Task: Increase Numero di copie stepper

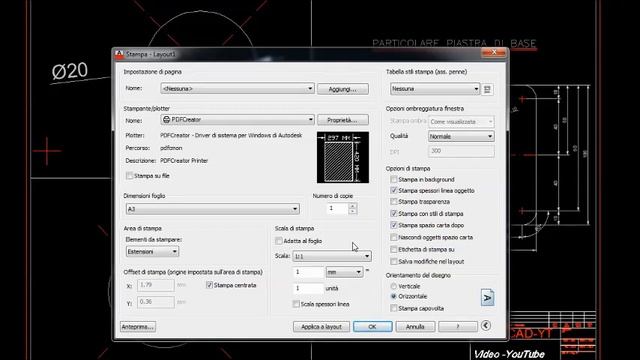Action: [x=353, y=206]
